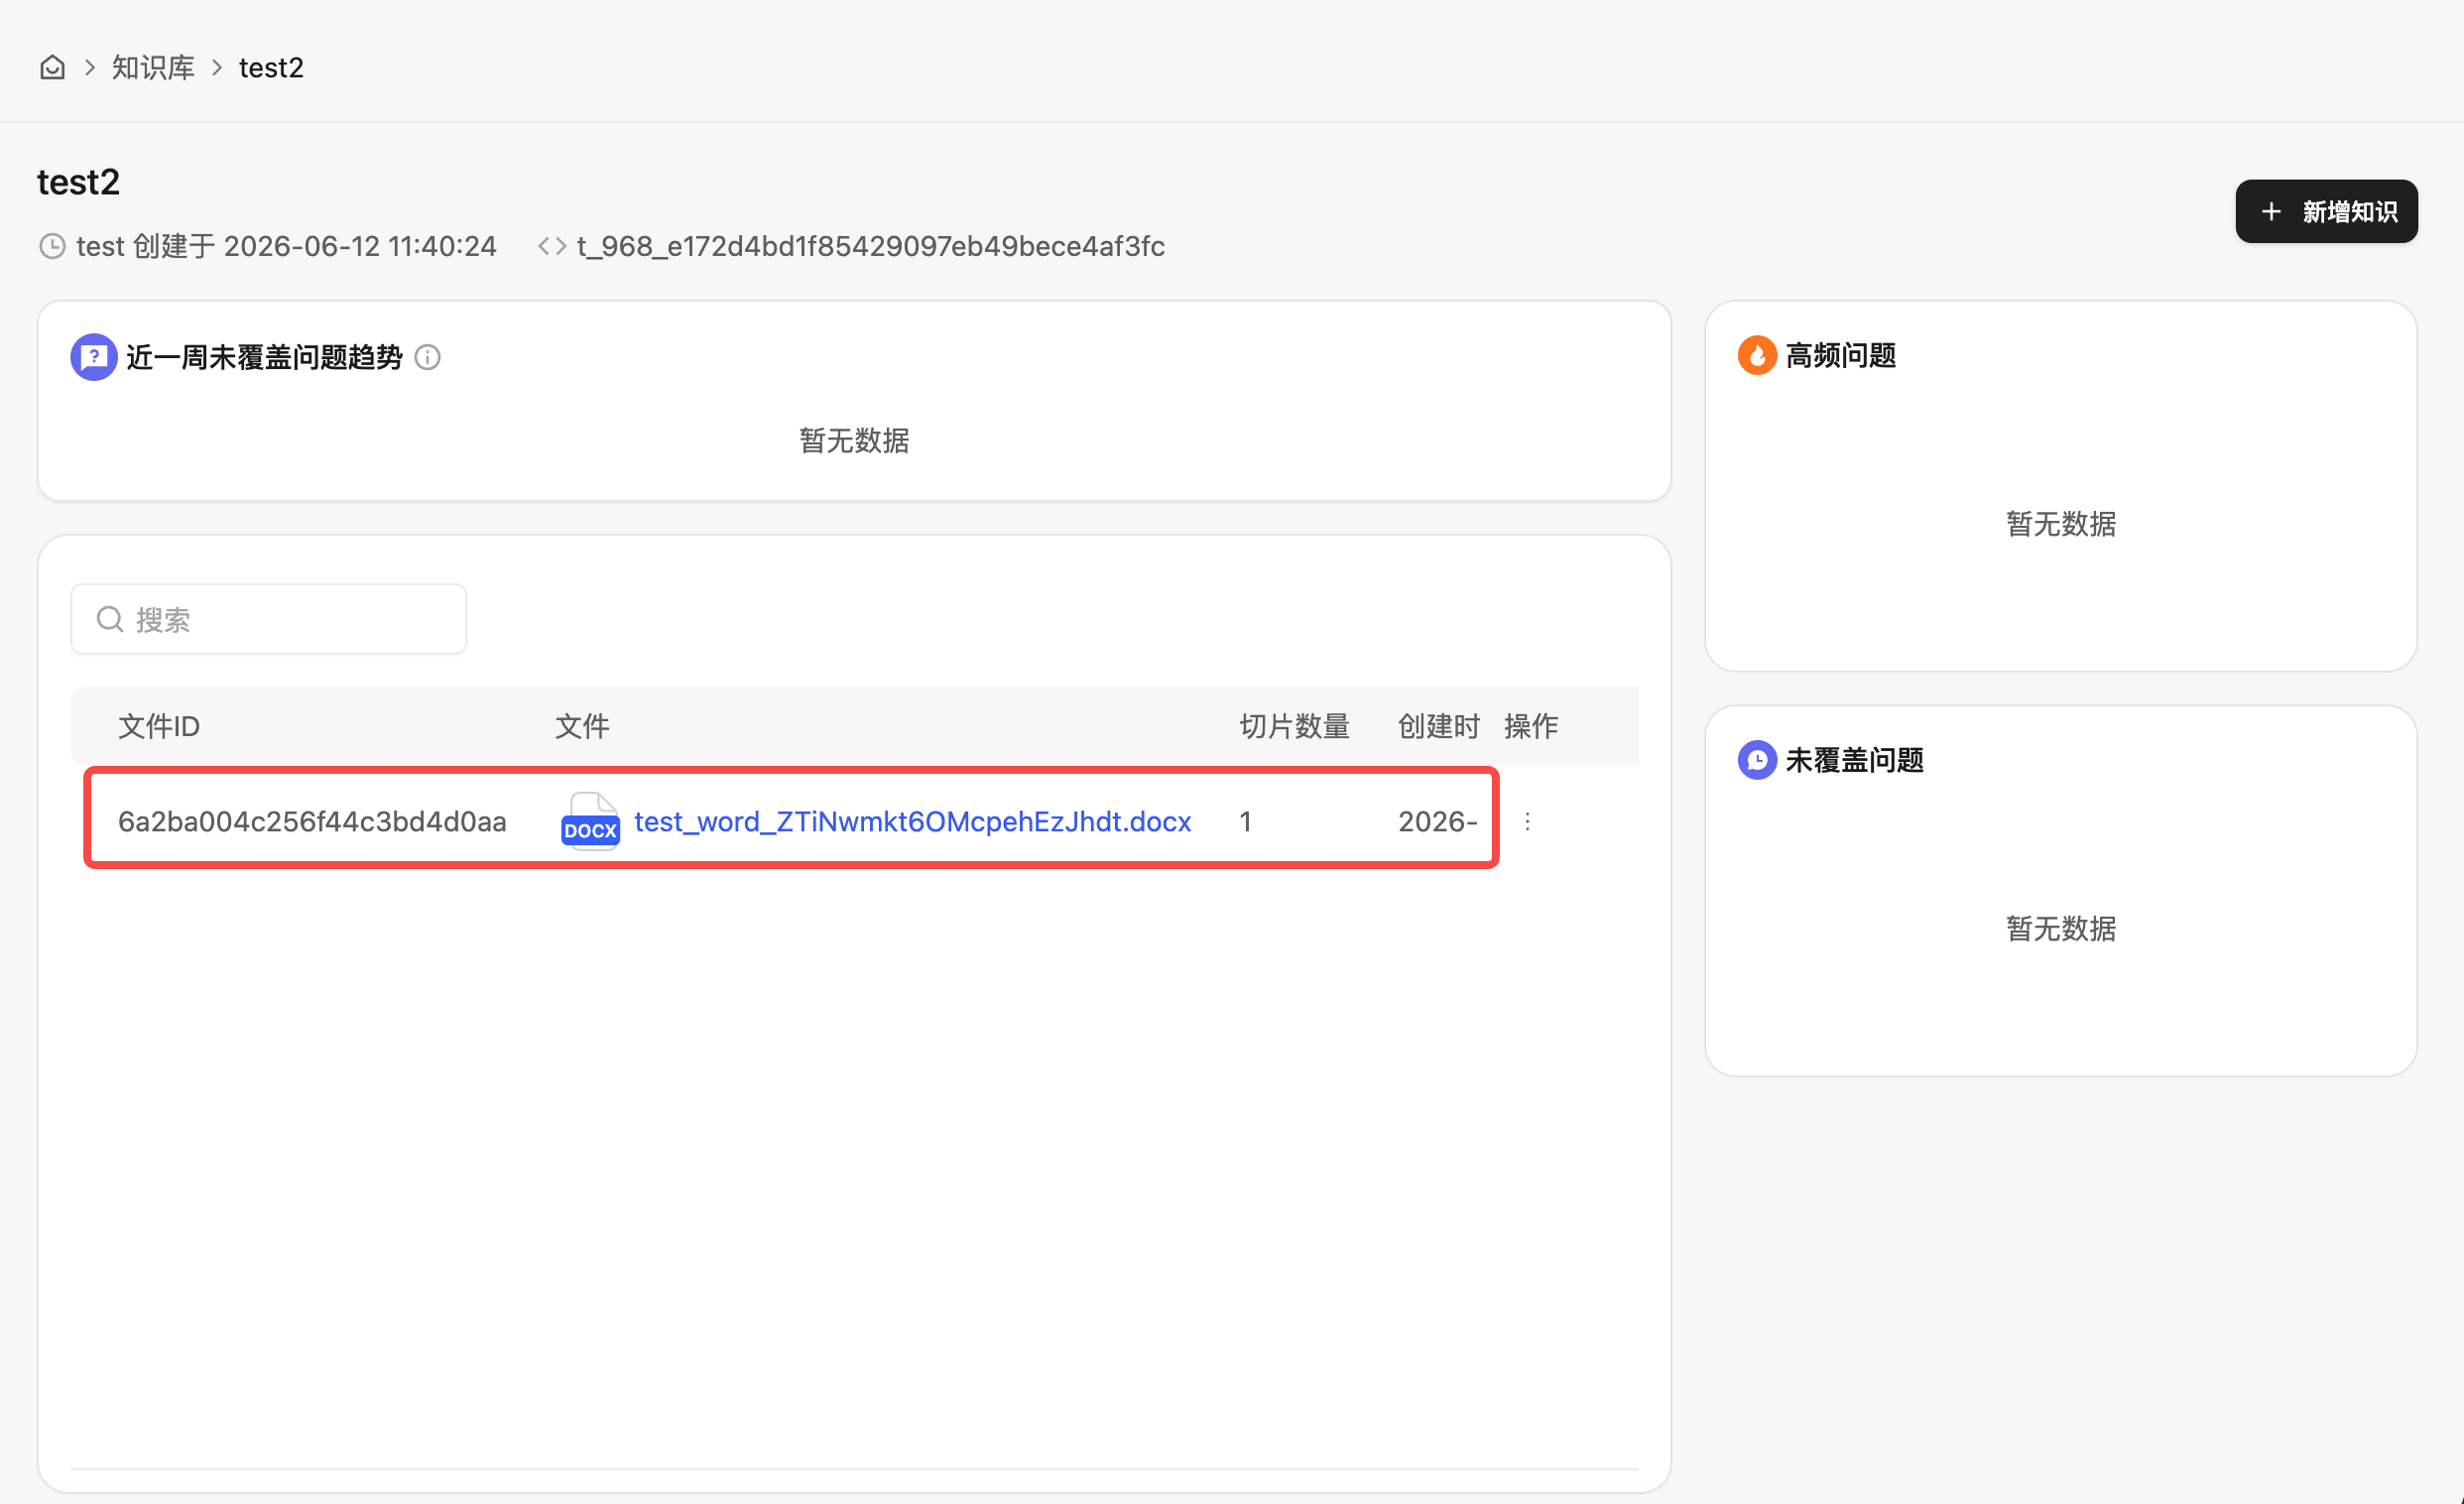
Task: Click the 切片数量 column header
Action: (x=1294, y=726)
